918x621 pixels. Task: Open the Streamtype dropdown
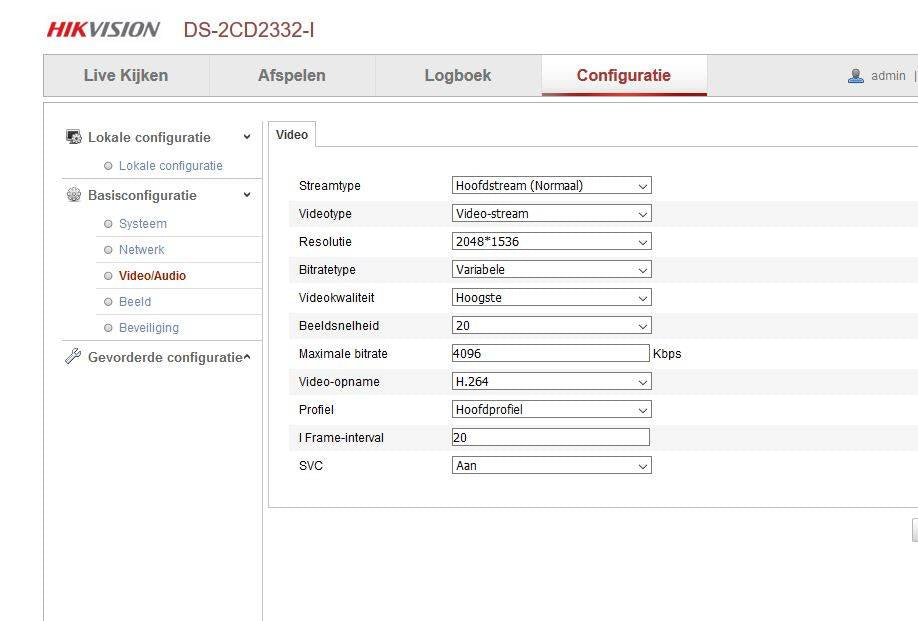[x=551, y=186]
